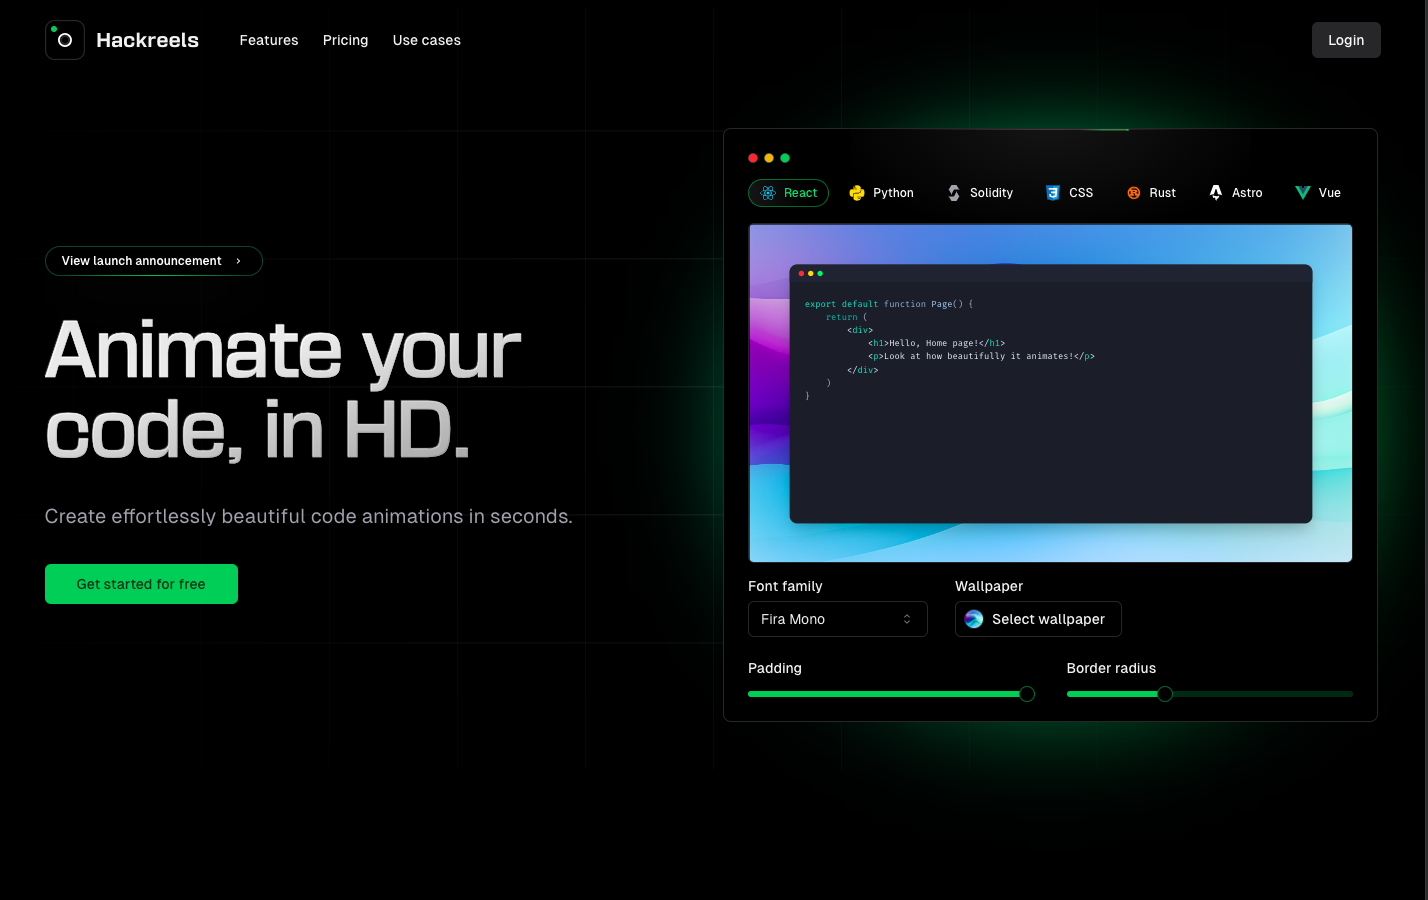The image size is (1428, 900).
Task: Click the Astro rocket icon
Action: click(x=1216, y=192)
